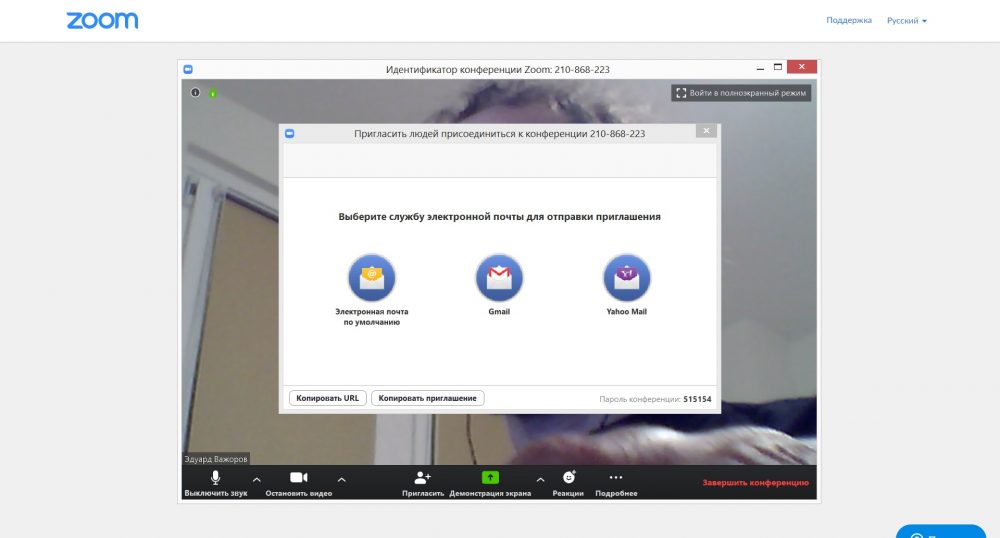Expand video options arrow next to camera
This screenshot has height=538, width=1000.
[x=341, y=479]
